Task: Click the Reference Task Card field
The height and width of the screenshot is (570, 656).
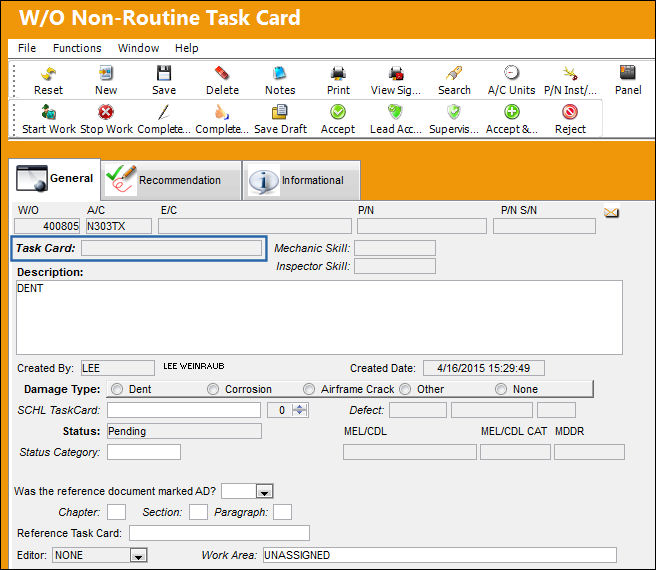Action: tap(219, 533)
